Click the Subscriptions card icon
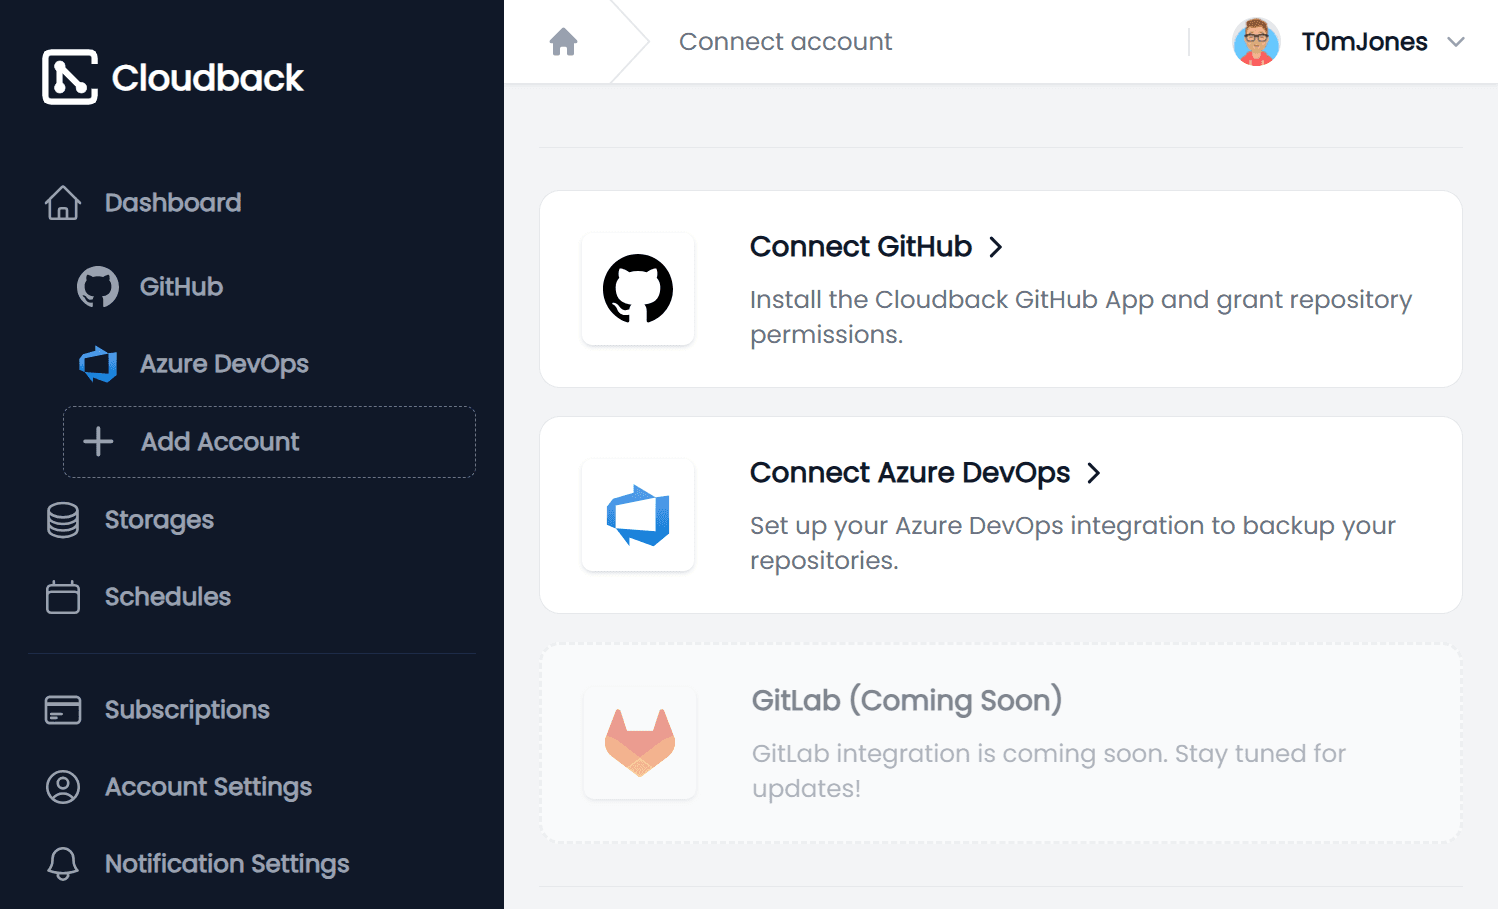1498x909 pixels. click(63, 710)
